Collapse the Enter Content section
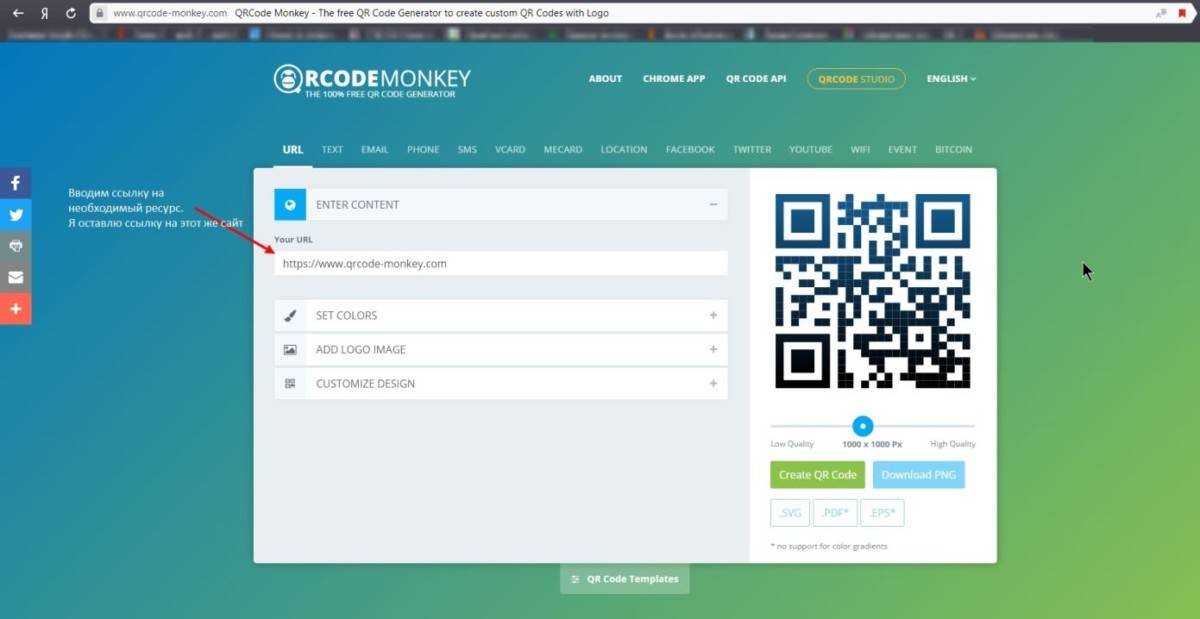The image size is (1200, 619). tap(713, 204)
